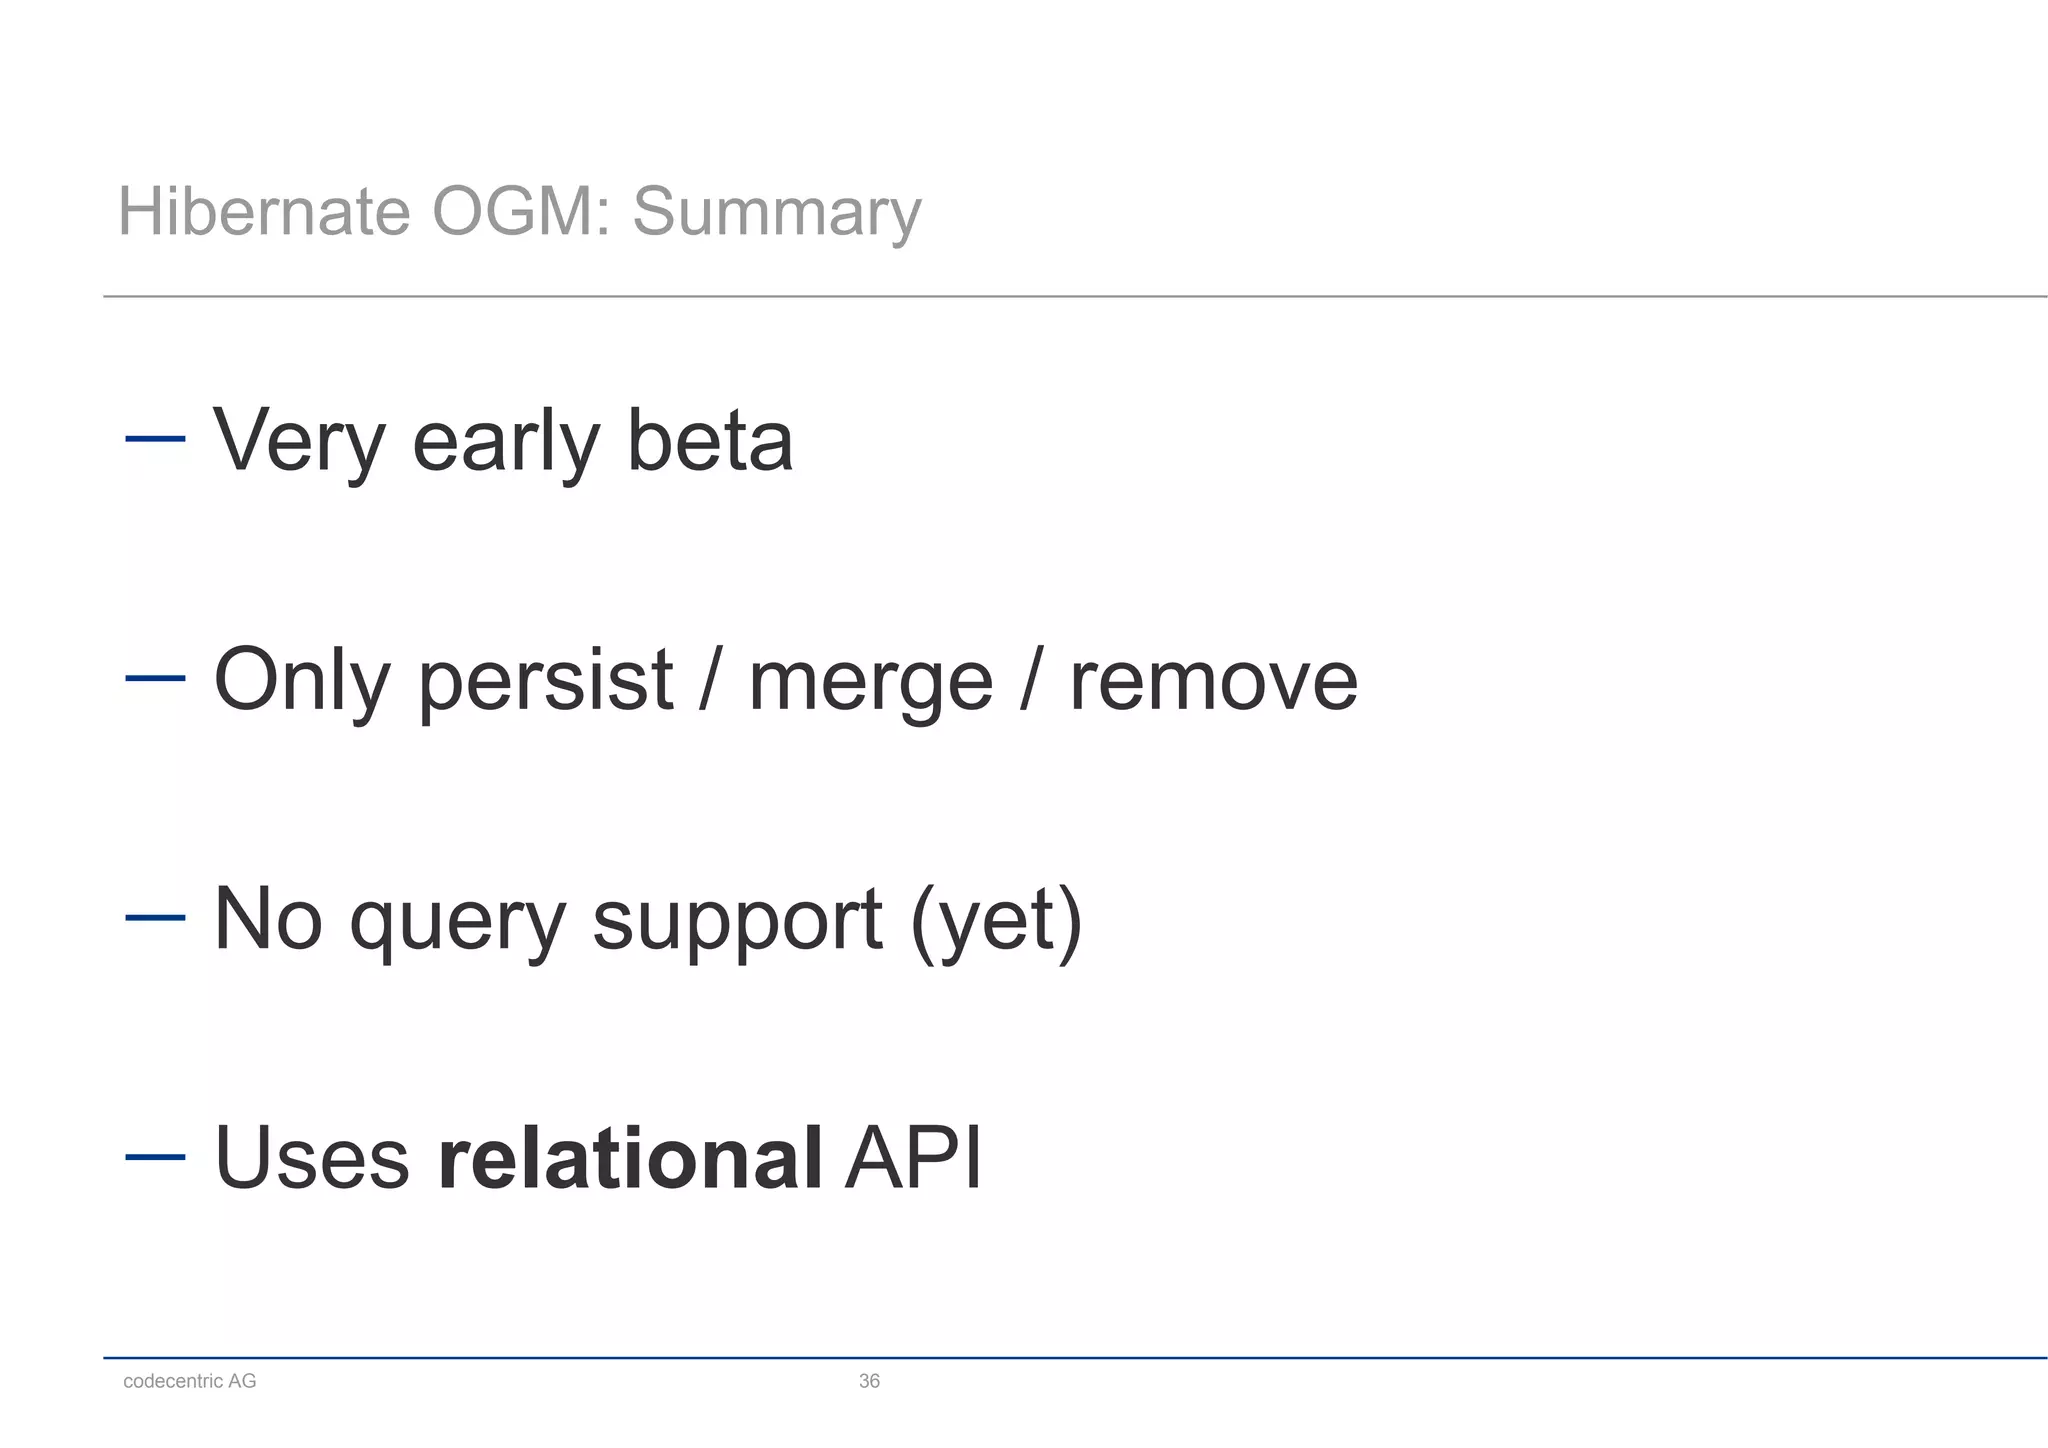Click the blue dash before 'Uses relational API'

click(155, 1156)
